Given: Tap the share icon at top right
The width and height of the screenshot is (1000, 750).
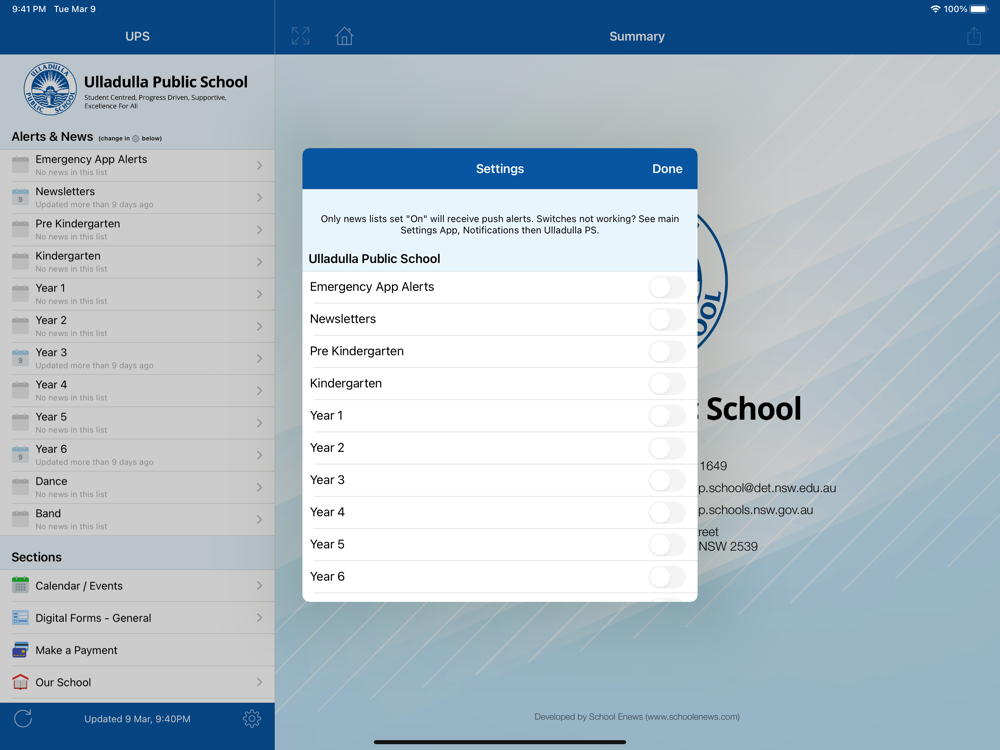Looking at the screenshot, I should pyautogui.click(x=973, y=36).
